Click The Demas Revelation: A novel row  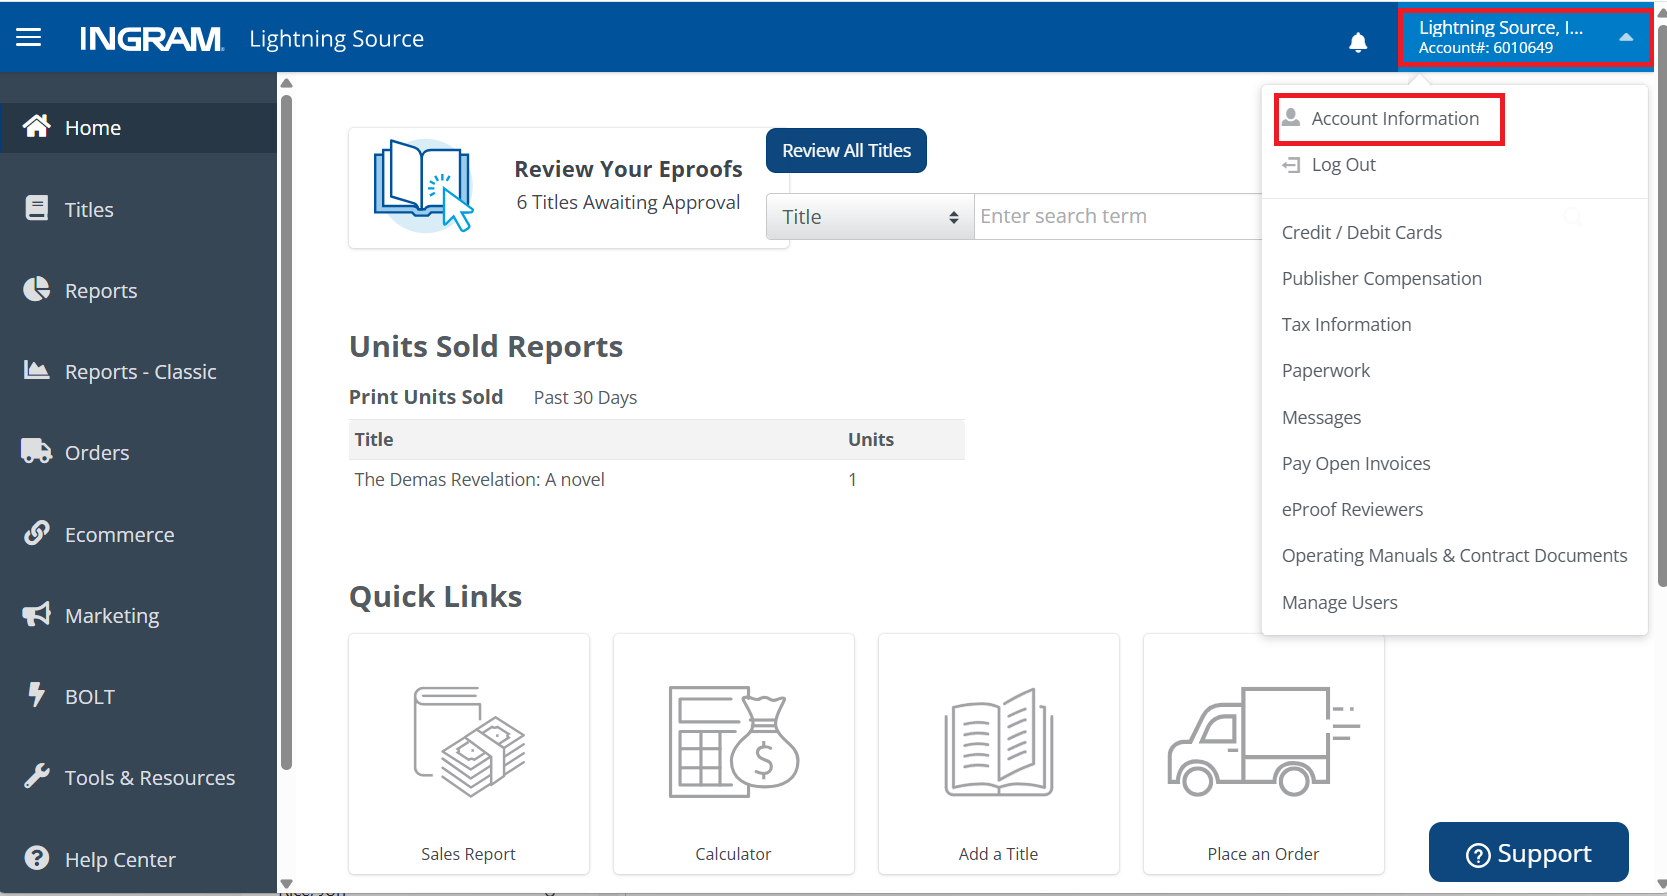pos(657,480)
